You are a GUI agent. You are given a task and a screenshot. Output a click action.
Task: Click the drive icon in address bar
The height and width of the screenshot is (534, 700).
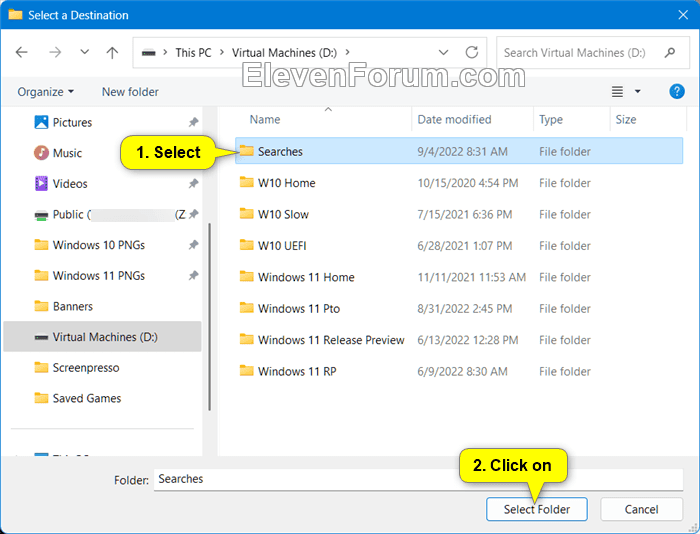click(x=149, y=53)
